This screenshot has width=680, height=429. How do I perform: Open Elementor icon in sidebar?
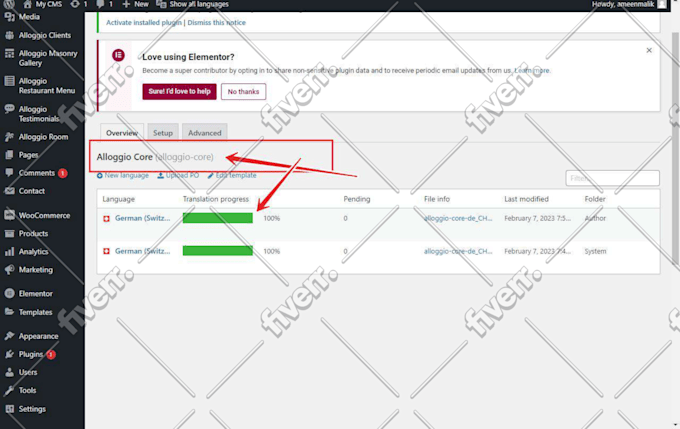[x=9, y=294]
